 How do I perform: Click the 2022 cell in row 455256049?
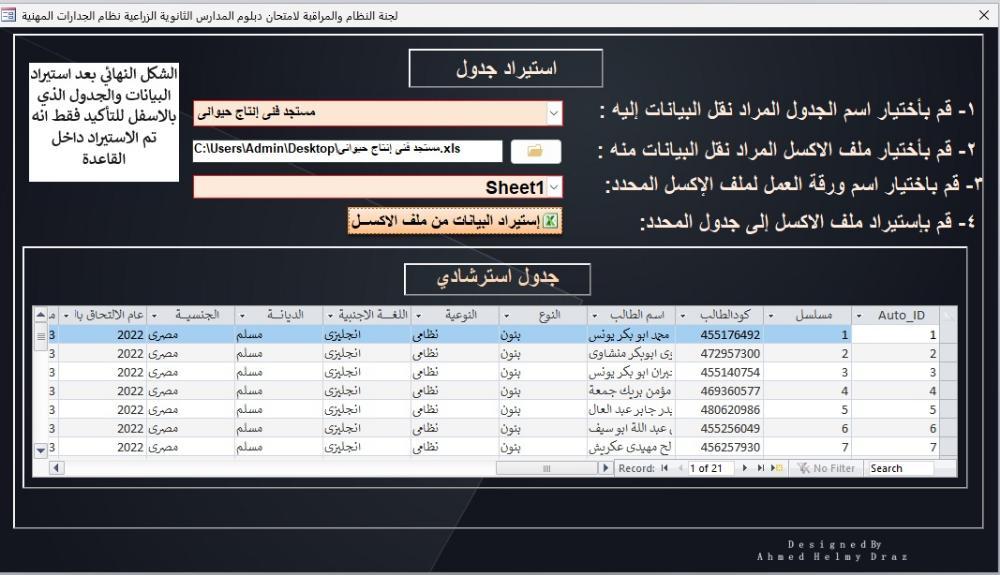coord(103,428)
